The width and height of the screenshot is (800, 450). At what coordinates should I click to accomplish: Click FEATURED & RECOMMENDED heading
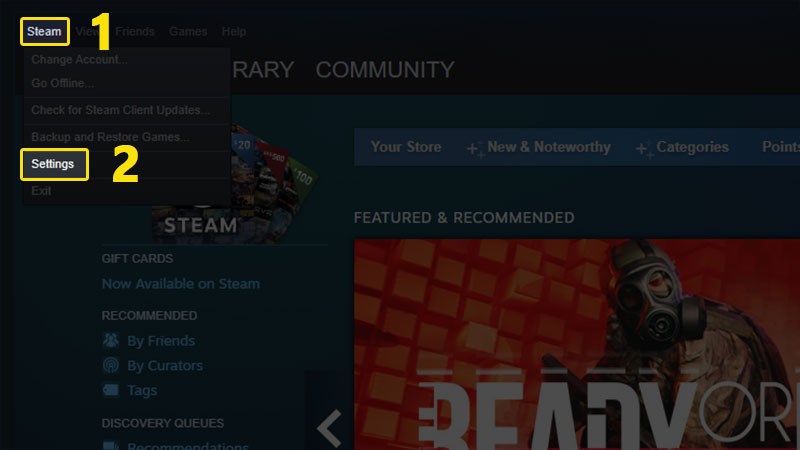[x=464, y=218]
